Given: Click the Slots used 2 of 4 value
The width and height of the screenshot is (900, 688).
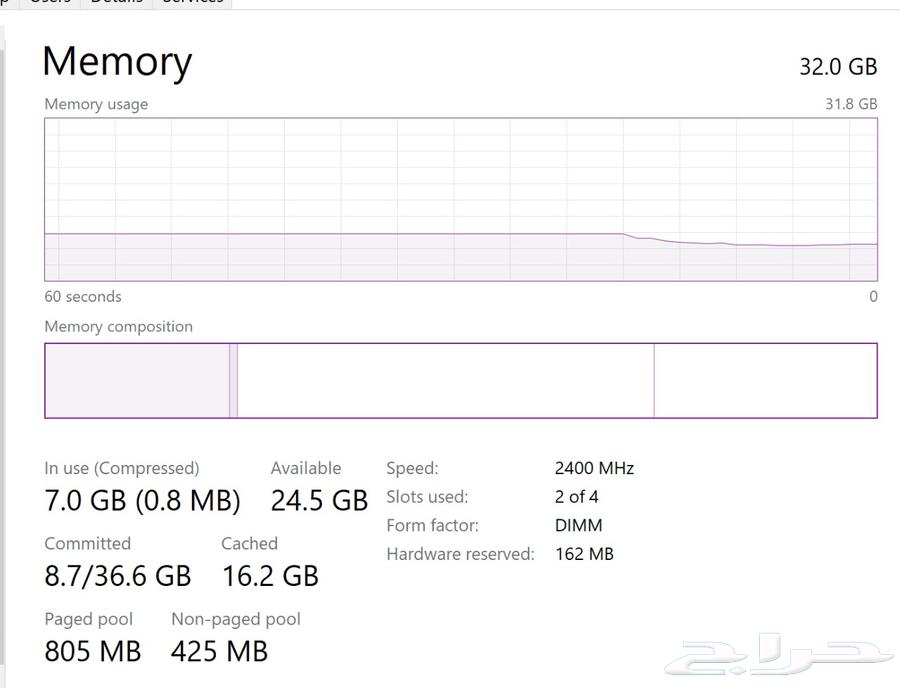Looking at the screenshot, I should [576, 497].
